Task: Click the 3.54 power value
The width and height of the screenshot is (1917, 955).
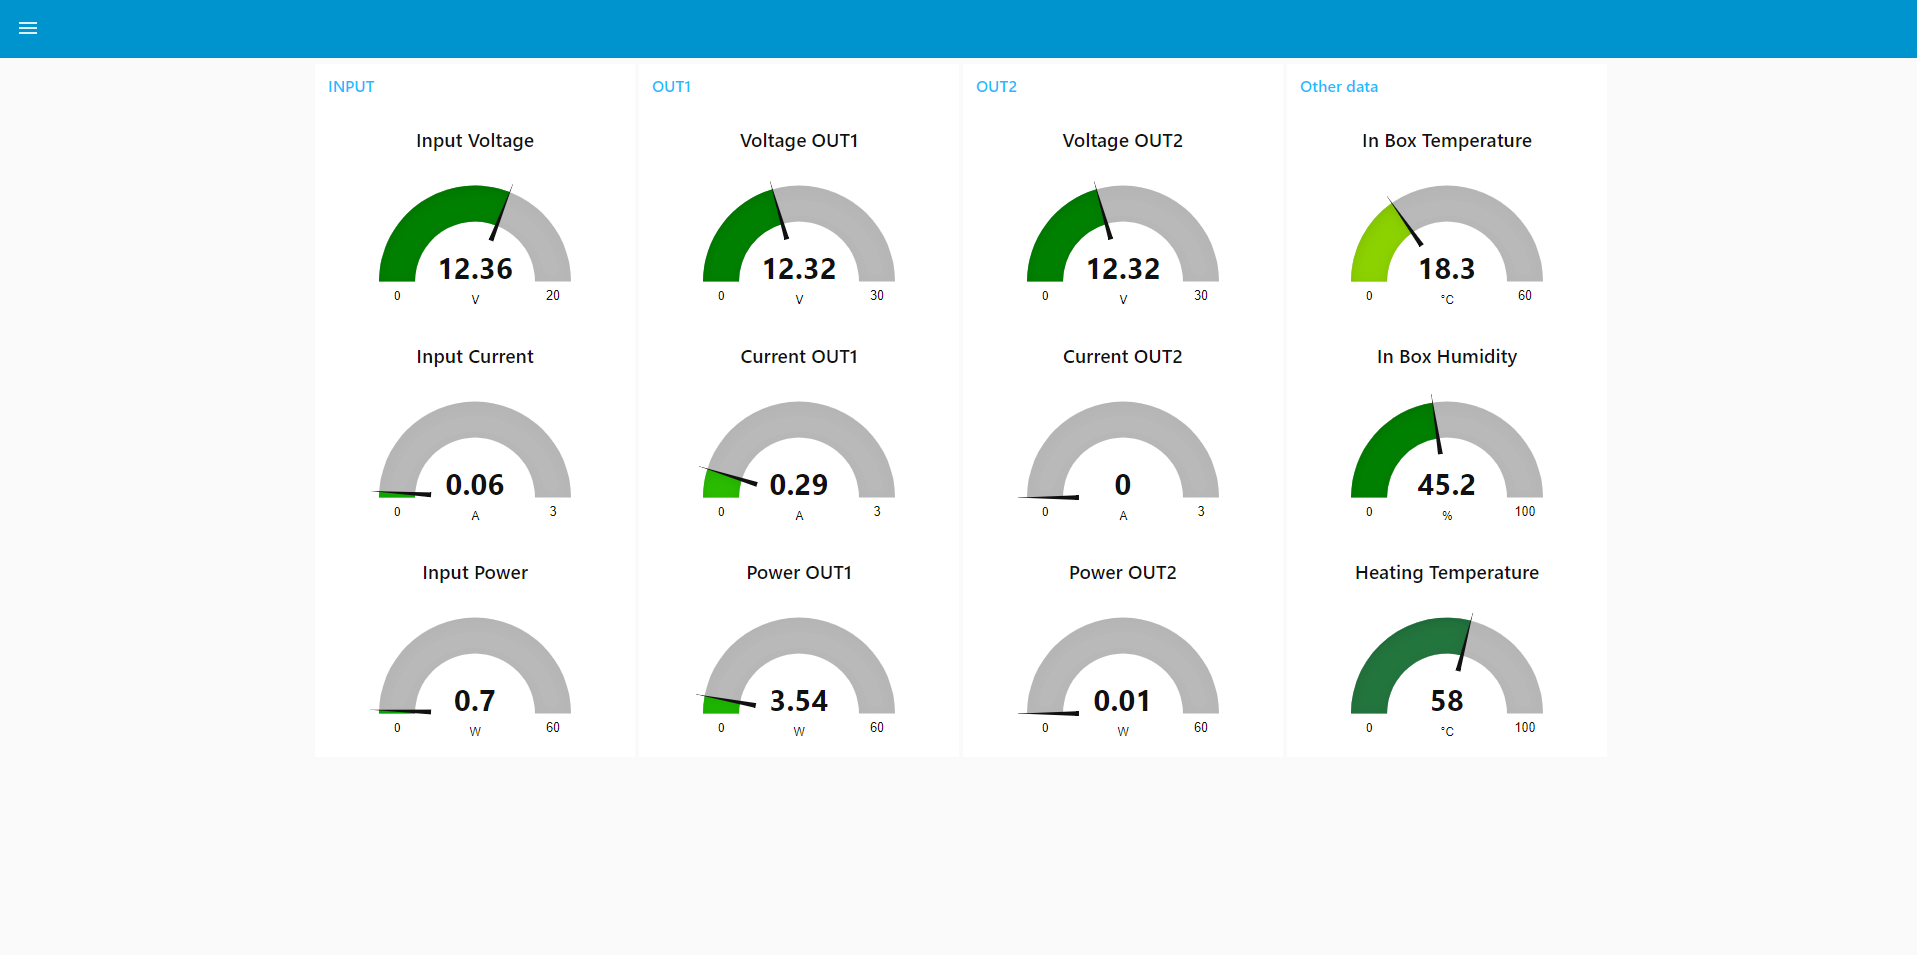Action: point(799,701)
